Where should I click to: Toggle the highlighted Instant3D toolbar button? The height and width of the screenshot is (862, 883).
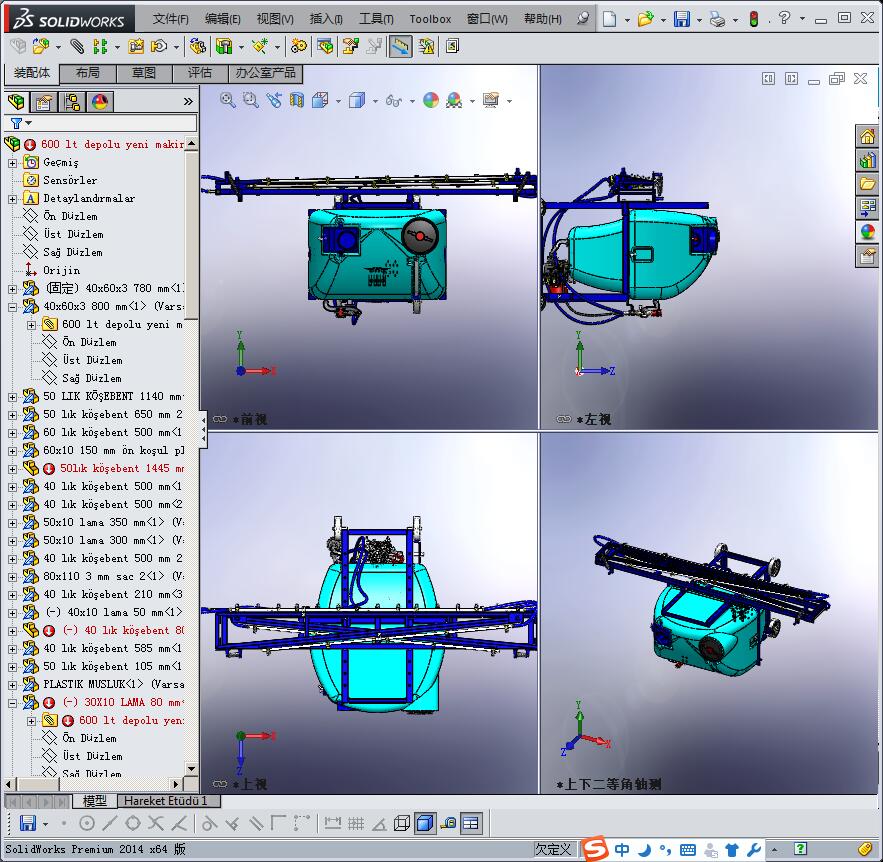pos(400,46)
